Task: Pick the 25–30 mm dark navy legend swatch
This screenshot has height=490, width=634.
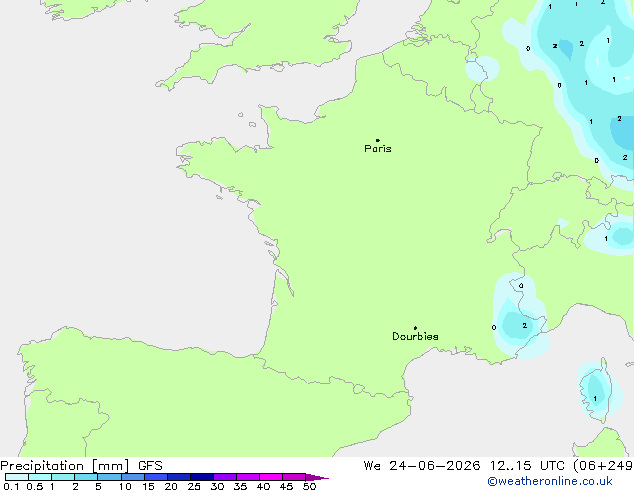Action: [202, 477]
